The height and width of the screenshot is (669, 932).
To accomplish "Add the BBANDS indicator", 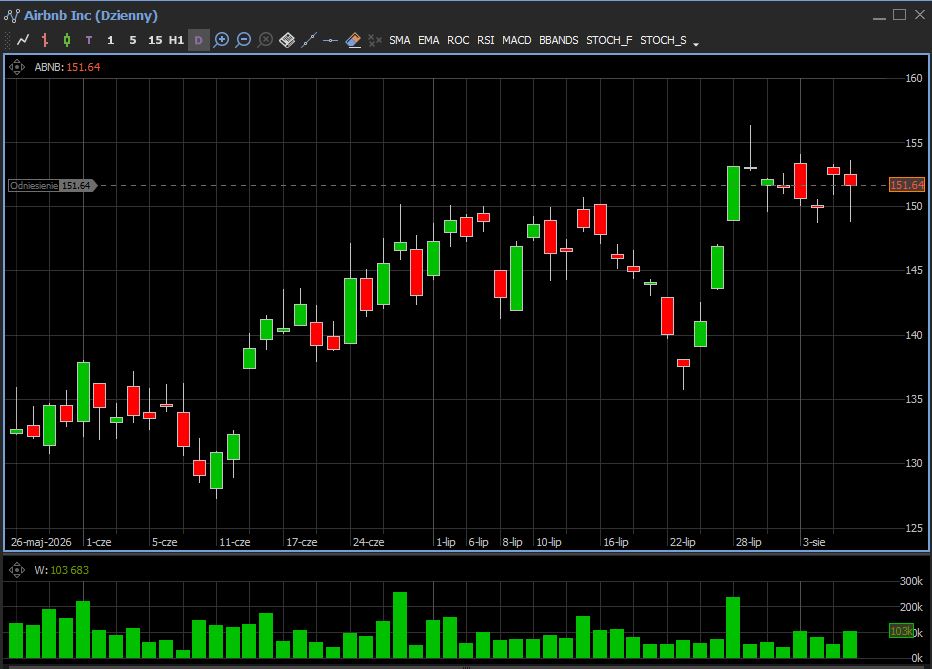I will pyautogui.click(x=559, y=40).
